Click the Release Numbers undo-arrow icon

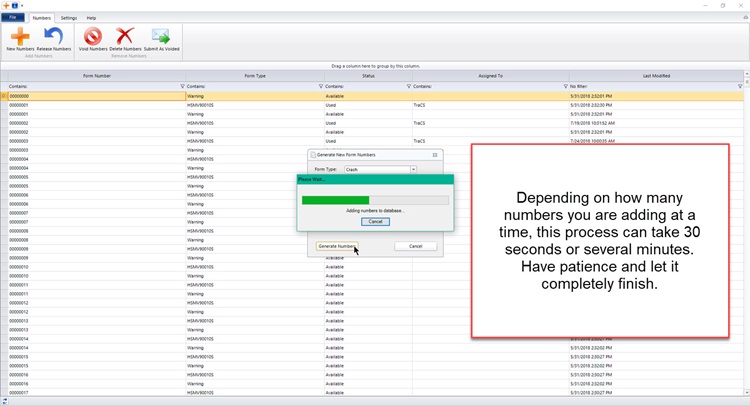pyautogui.click(x=53, y=37)
